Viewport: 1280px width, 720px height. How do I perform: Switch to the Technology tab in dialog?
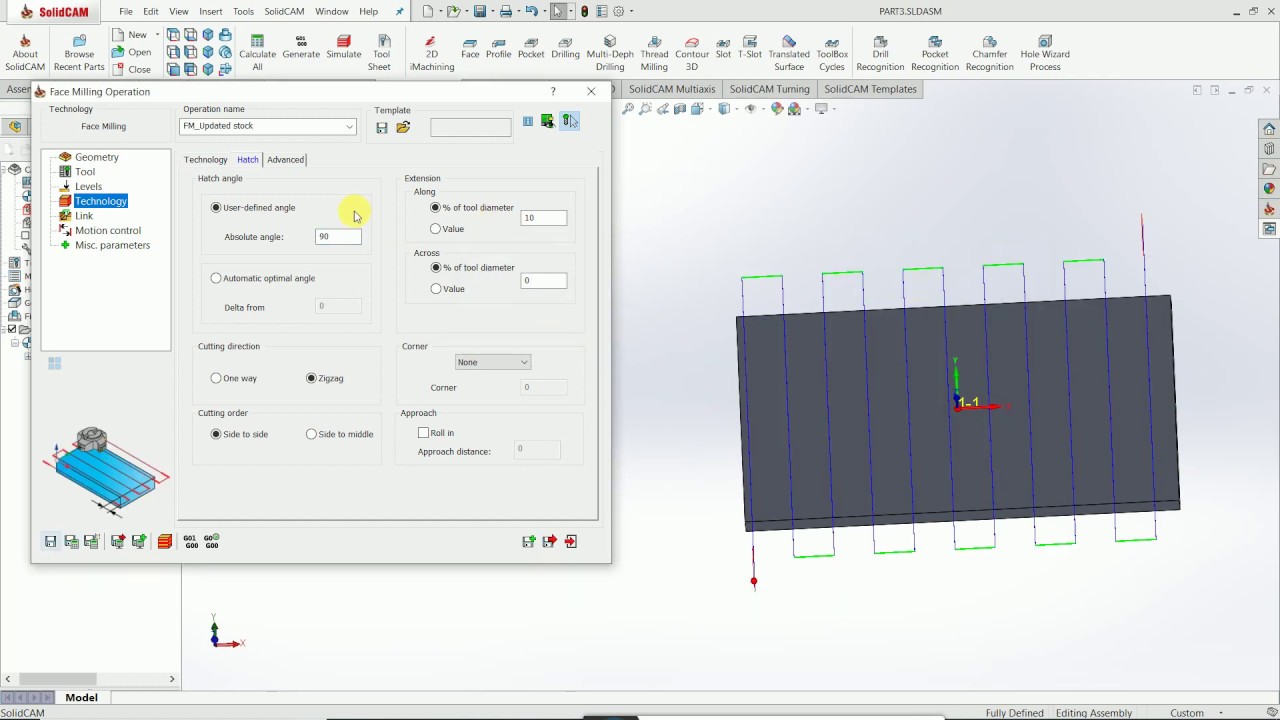point(205,160)
